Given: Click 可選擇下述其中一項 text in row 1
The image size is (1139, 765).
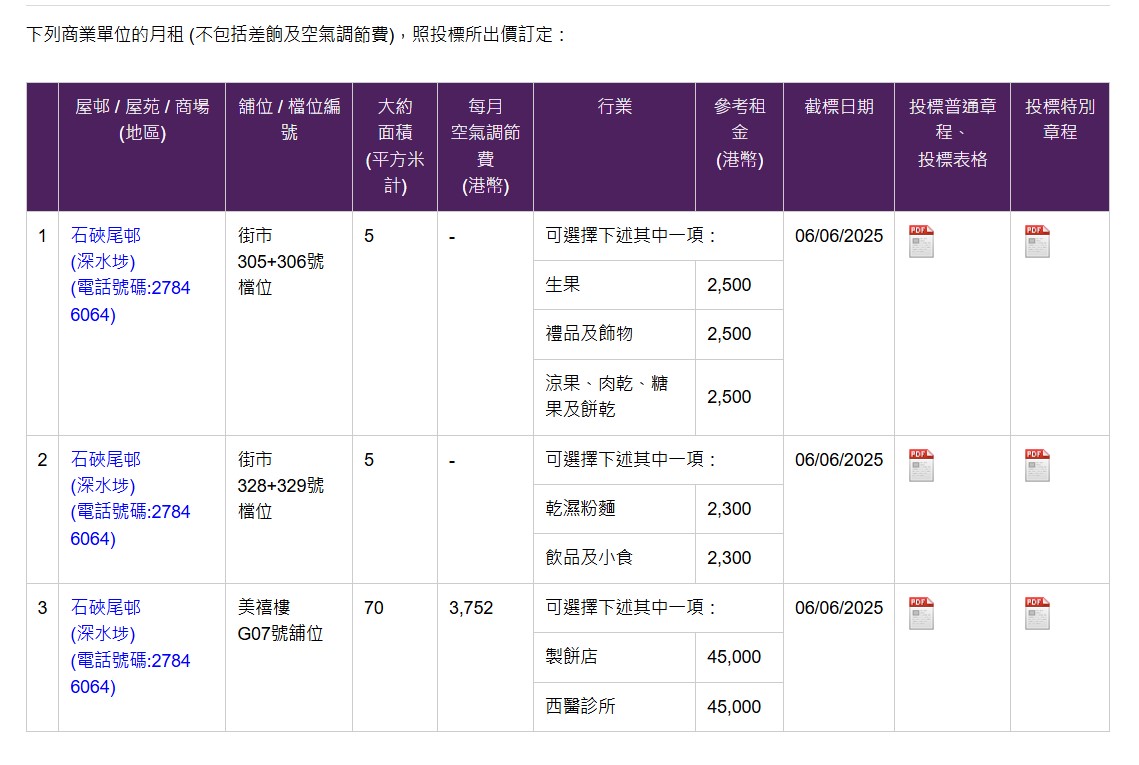Looking at the screenshot, I should click(x=631, y=235).
